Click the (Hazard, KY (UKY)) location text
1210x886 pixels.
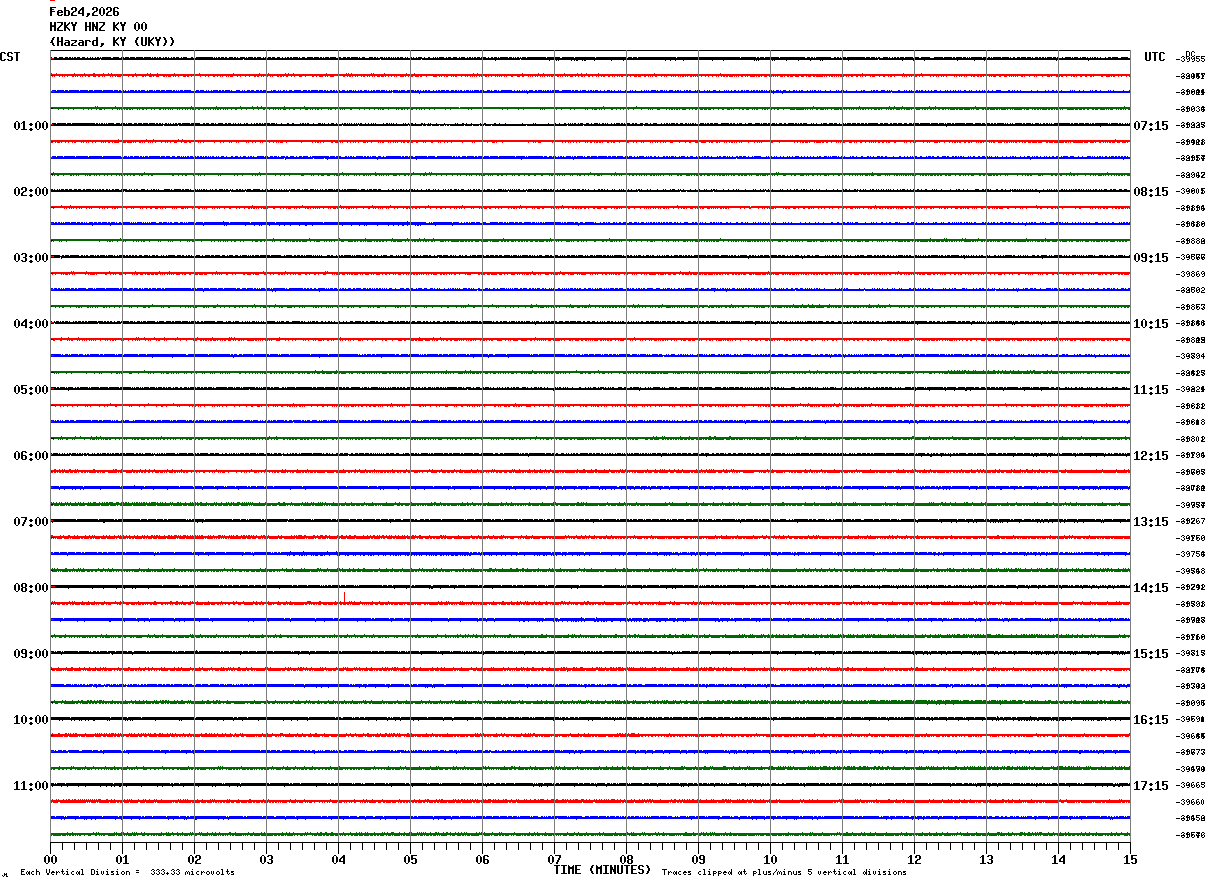pyautogui.click(x=112, y=42)
